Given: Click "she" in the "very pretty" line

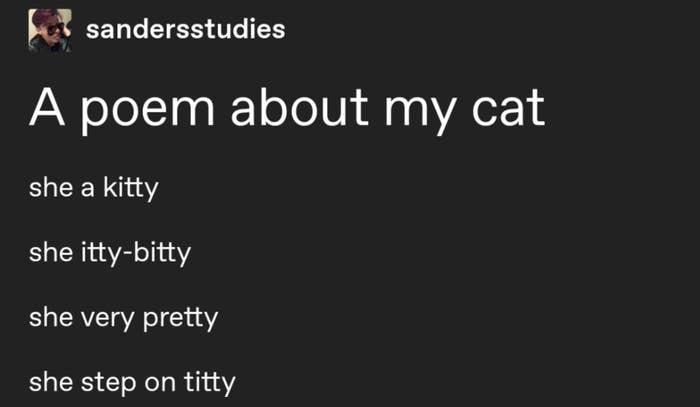Looking at the screenshot, I should (x=51, y=318).
